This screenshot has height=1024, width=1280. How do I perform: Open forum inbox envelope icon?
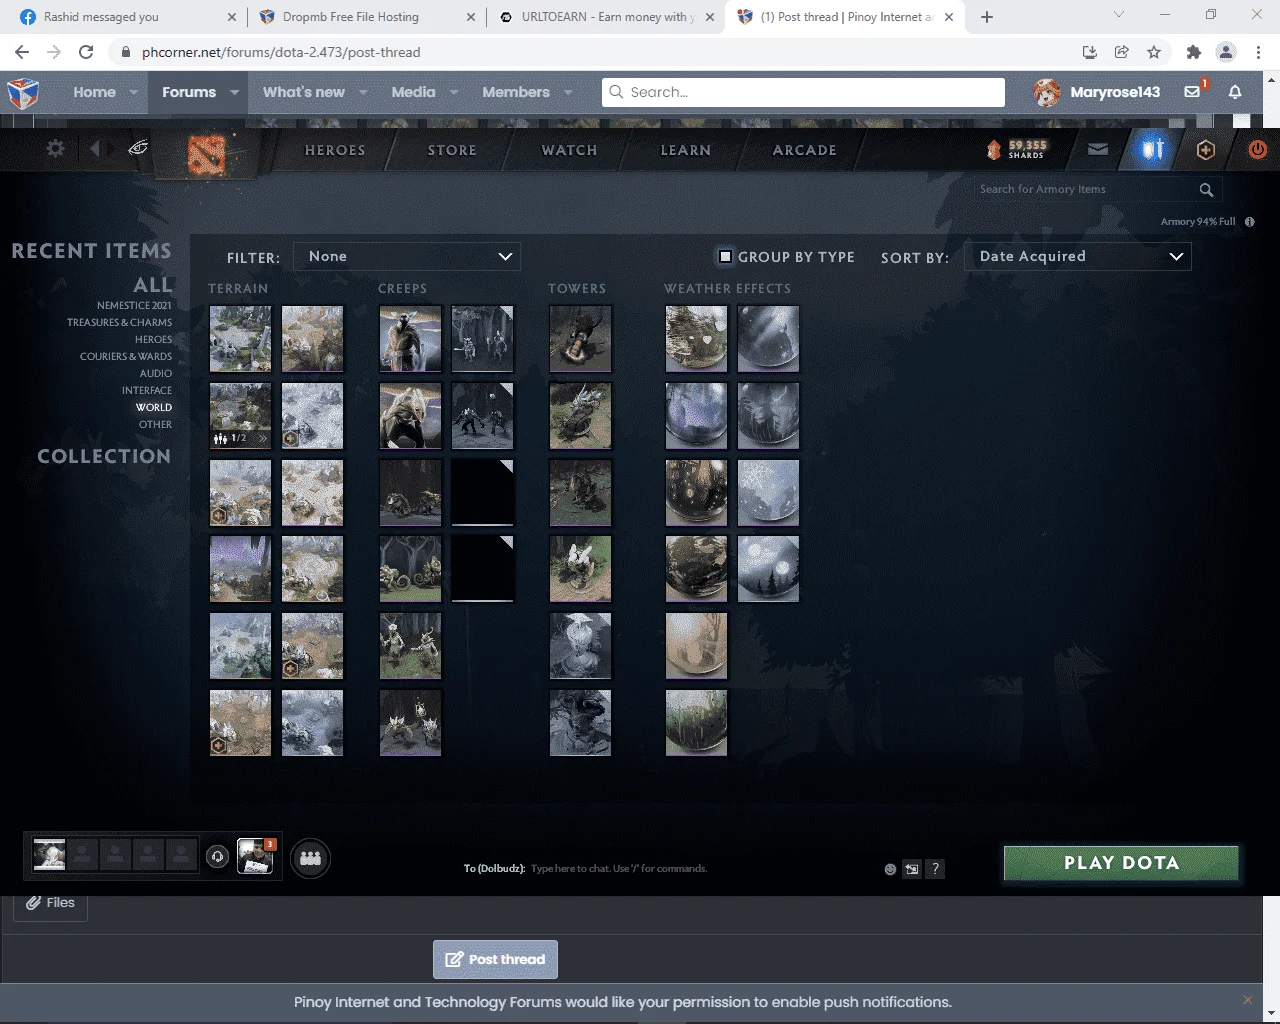[x=1192, y=92]
